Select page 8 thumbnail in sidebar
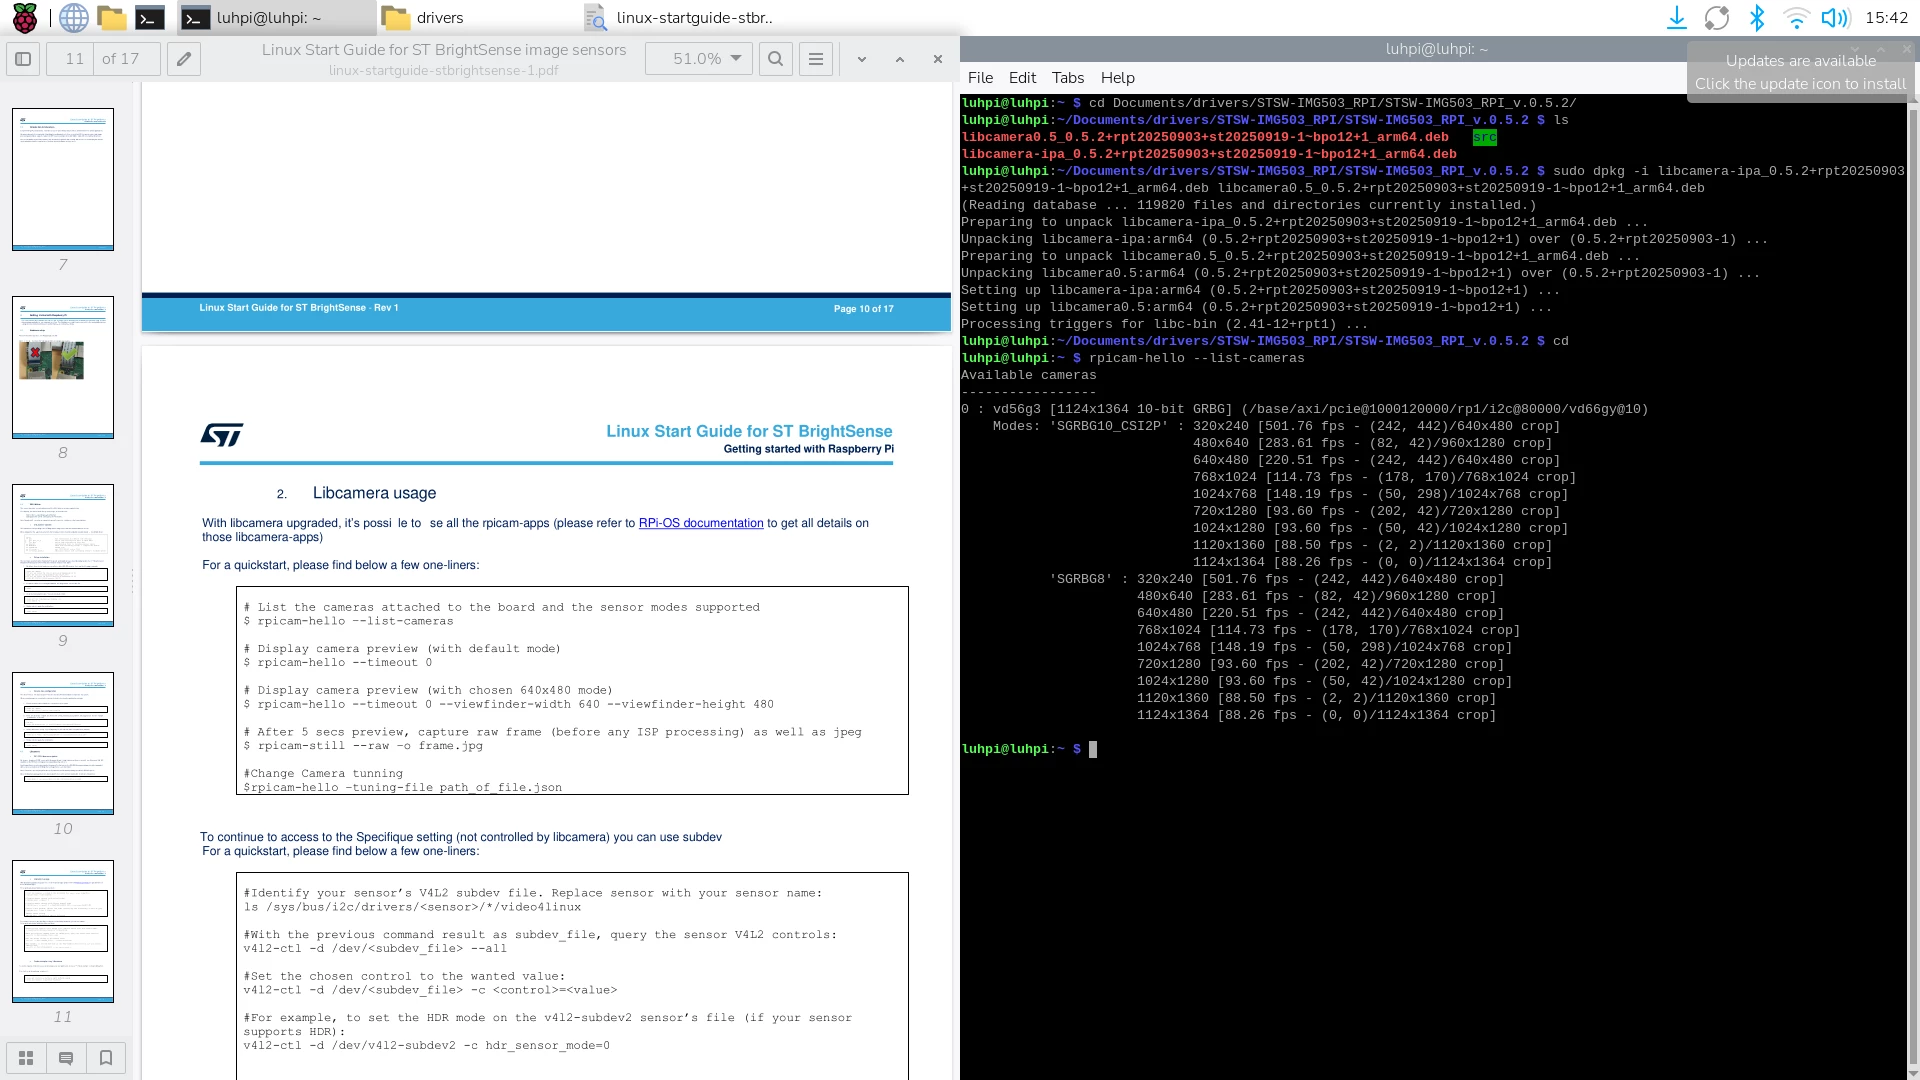1920x1080 pixels. point(63,367)
